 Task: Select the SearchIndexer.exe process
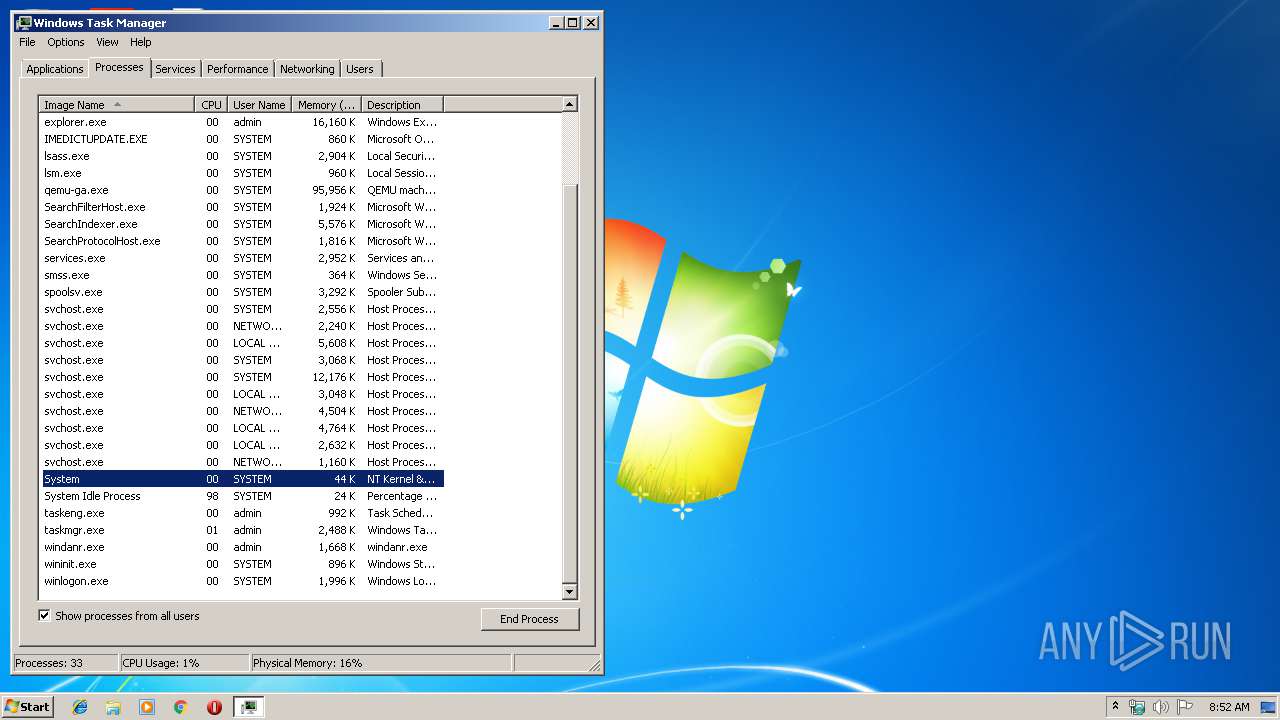coord(241,224)
